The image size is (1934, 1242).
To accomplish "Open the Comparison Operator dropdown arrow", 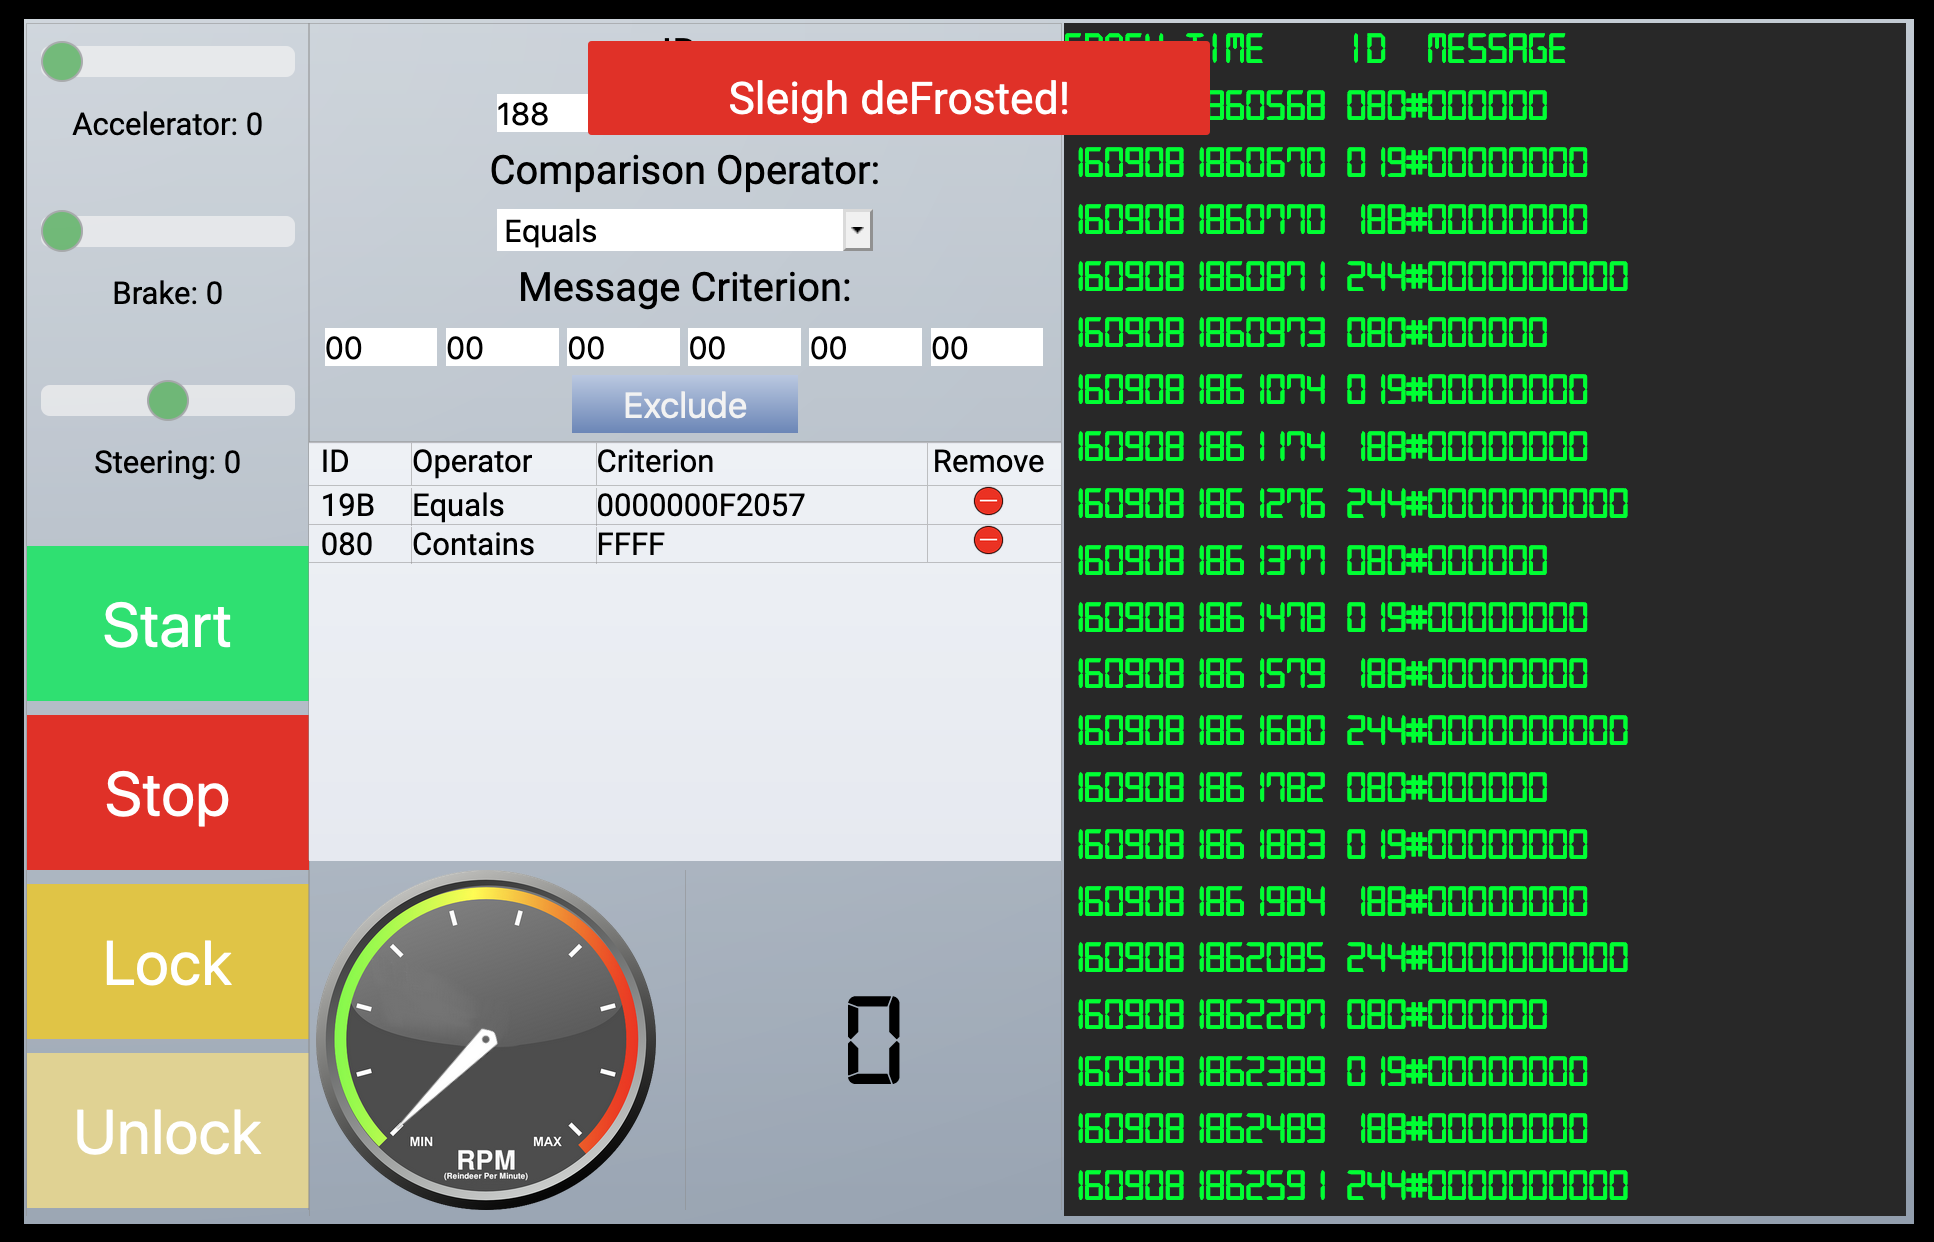I will tap(857, 230).
